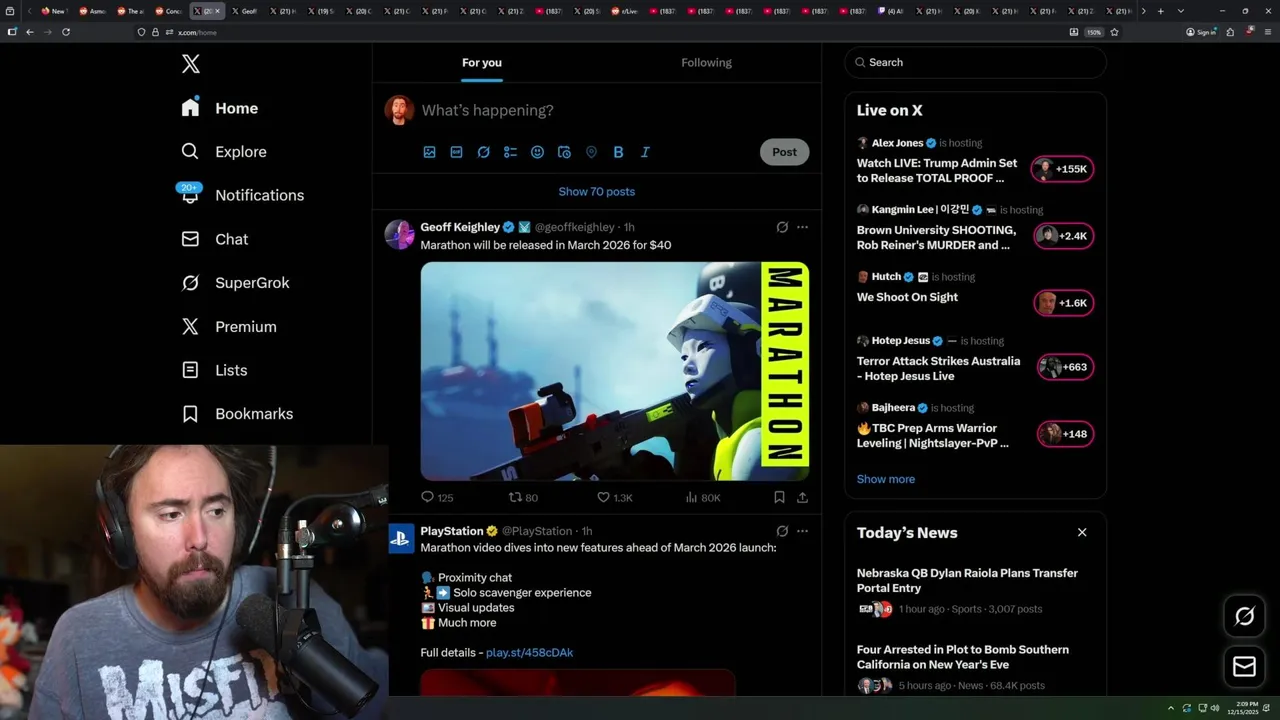
Task: Click Grok icon on PlayStation post
Action: 782,531
